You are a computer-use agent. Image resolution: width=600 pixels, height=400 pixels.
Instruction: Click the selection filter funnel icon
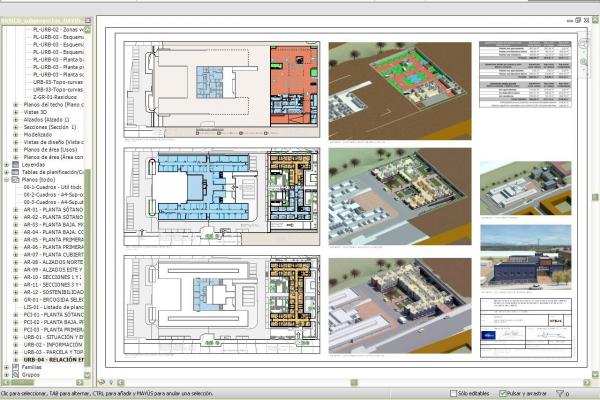point(561,393)
